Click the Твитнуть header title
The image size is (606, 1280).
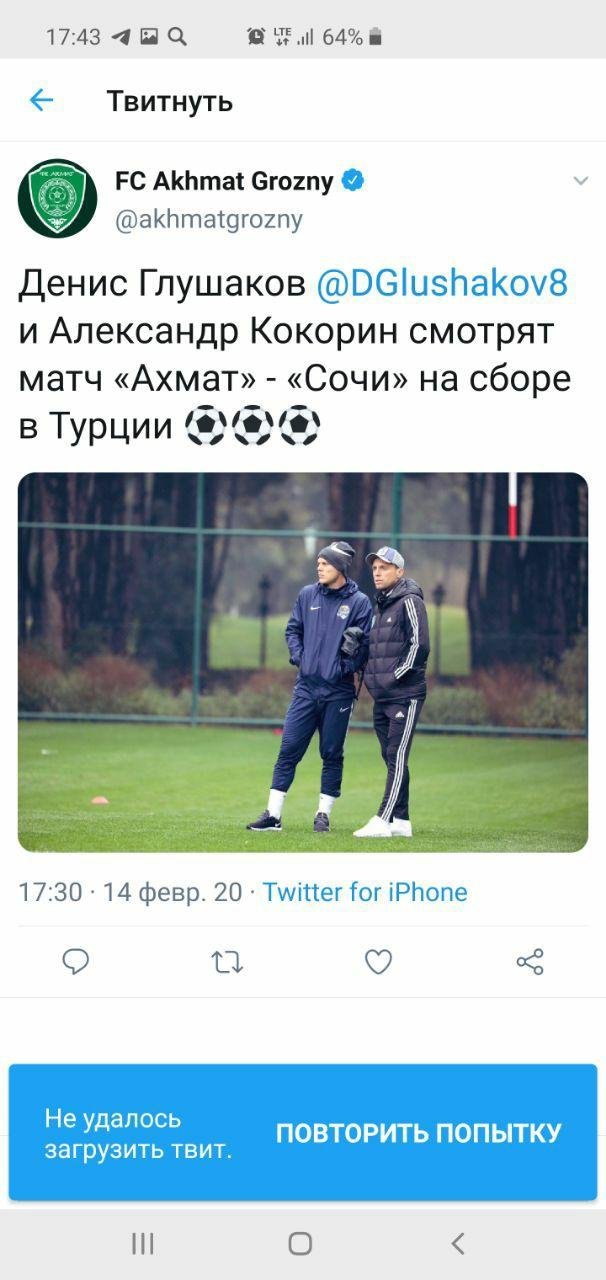[x=170, y=101]
